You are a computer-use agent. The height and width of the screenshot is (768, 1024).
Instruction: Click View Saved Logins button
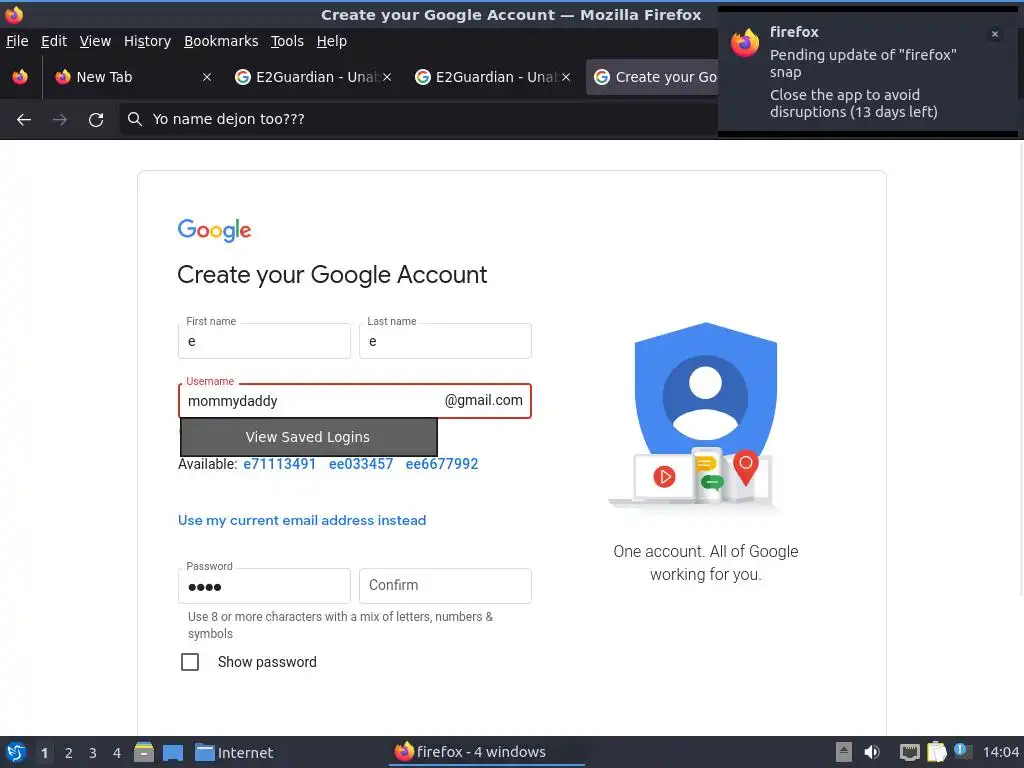pos(308,437)
